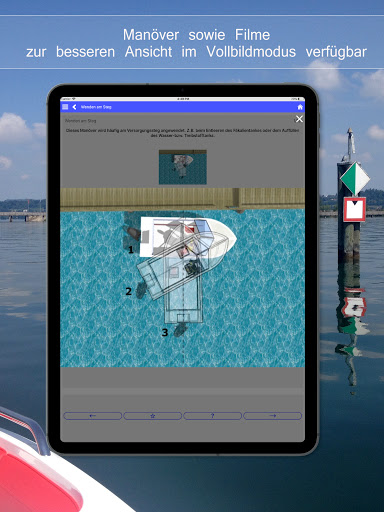The width and height of the screenshot is (384, 512).
Task: Go back using the chevron beside the title
Action: tap(74, 107)
